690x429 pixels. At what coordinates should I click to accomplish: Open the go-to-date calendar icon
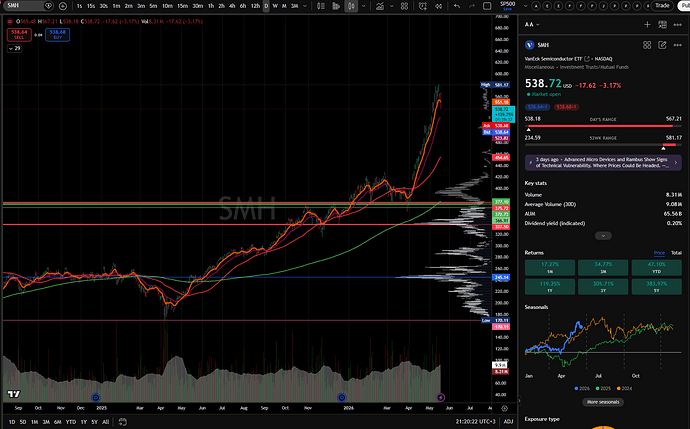(x=122, y=422)
